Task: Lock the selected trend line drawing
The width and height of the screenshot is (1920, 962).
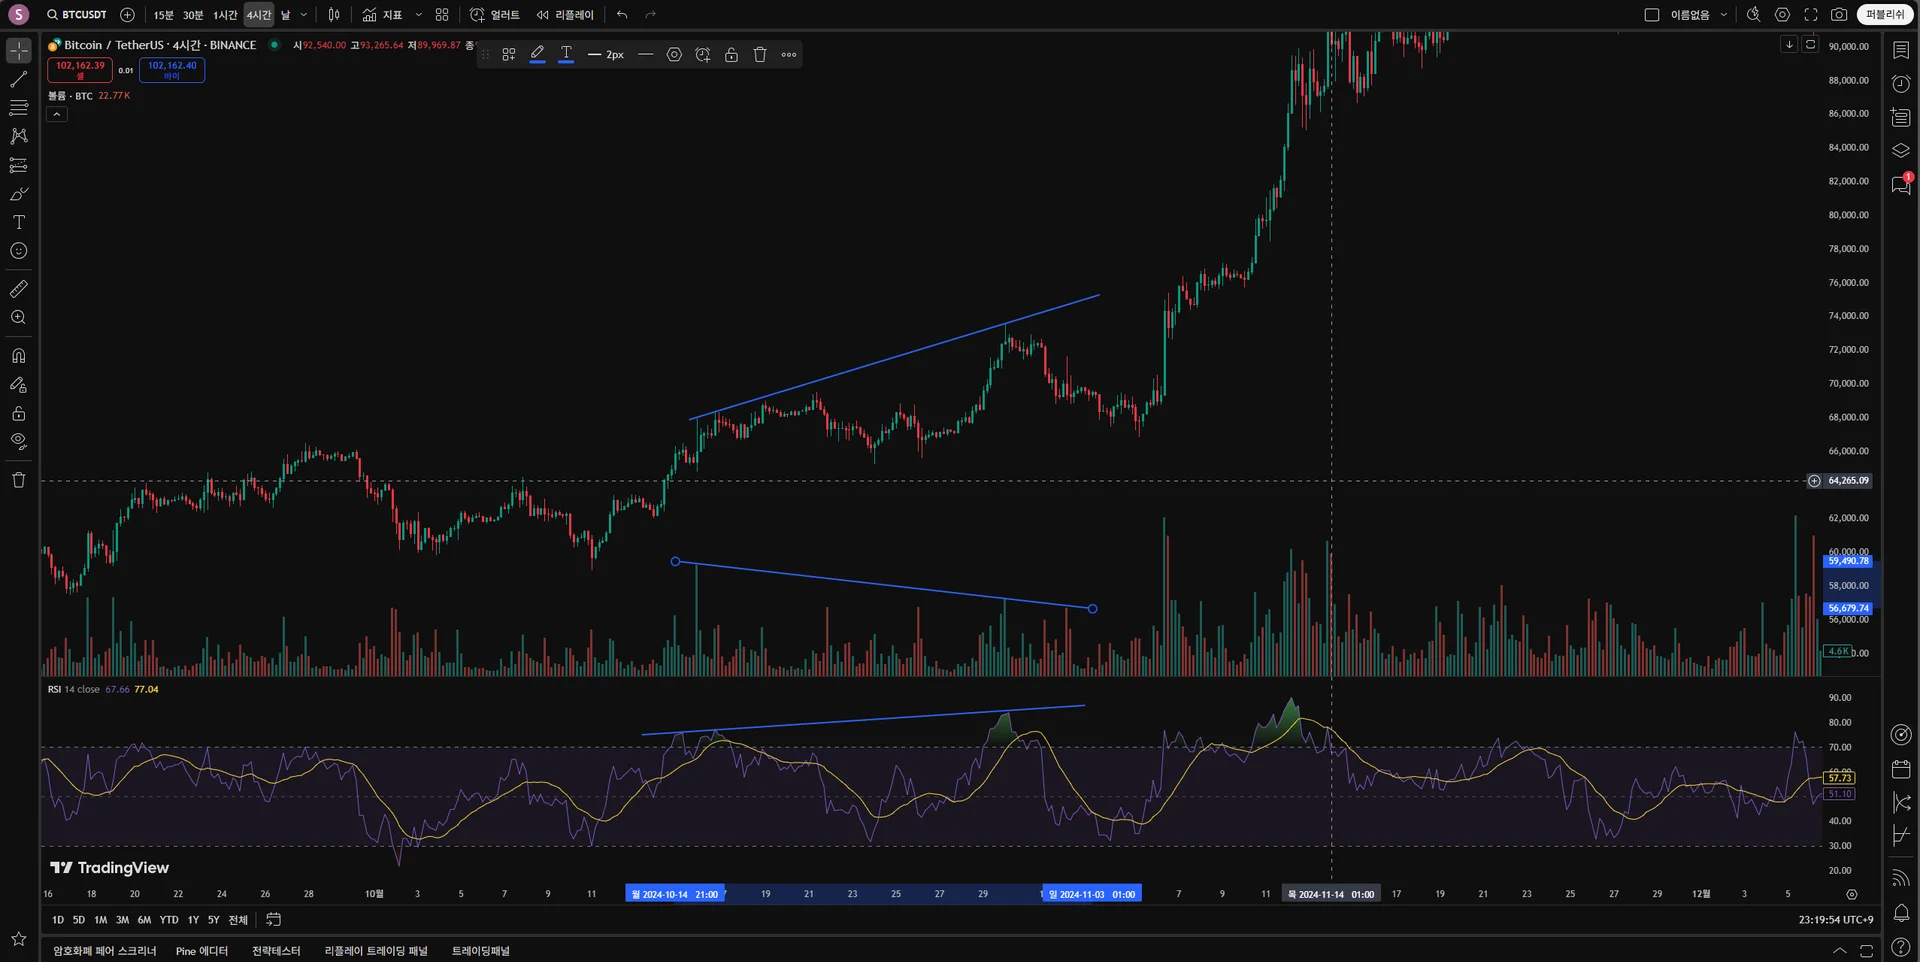Action: tap(732, 55)
